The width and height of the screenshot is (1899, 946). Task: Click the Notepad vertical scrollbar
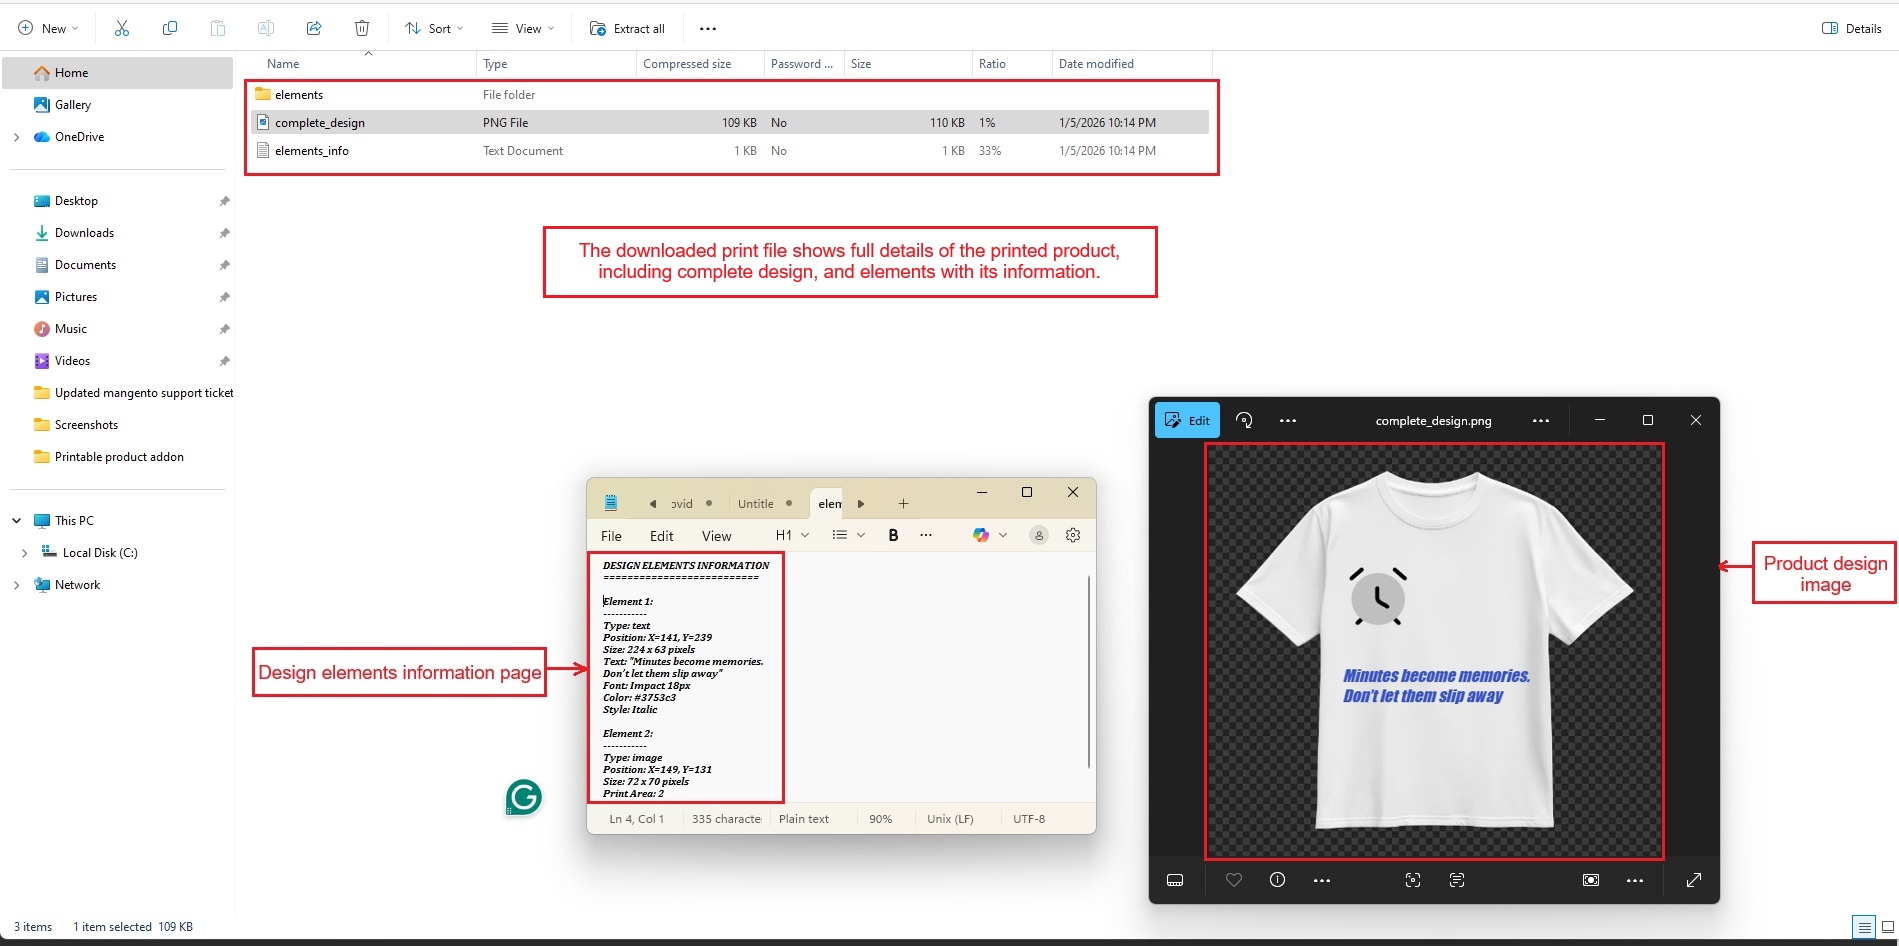point(1088,670)
